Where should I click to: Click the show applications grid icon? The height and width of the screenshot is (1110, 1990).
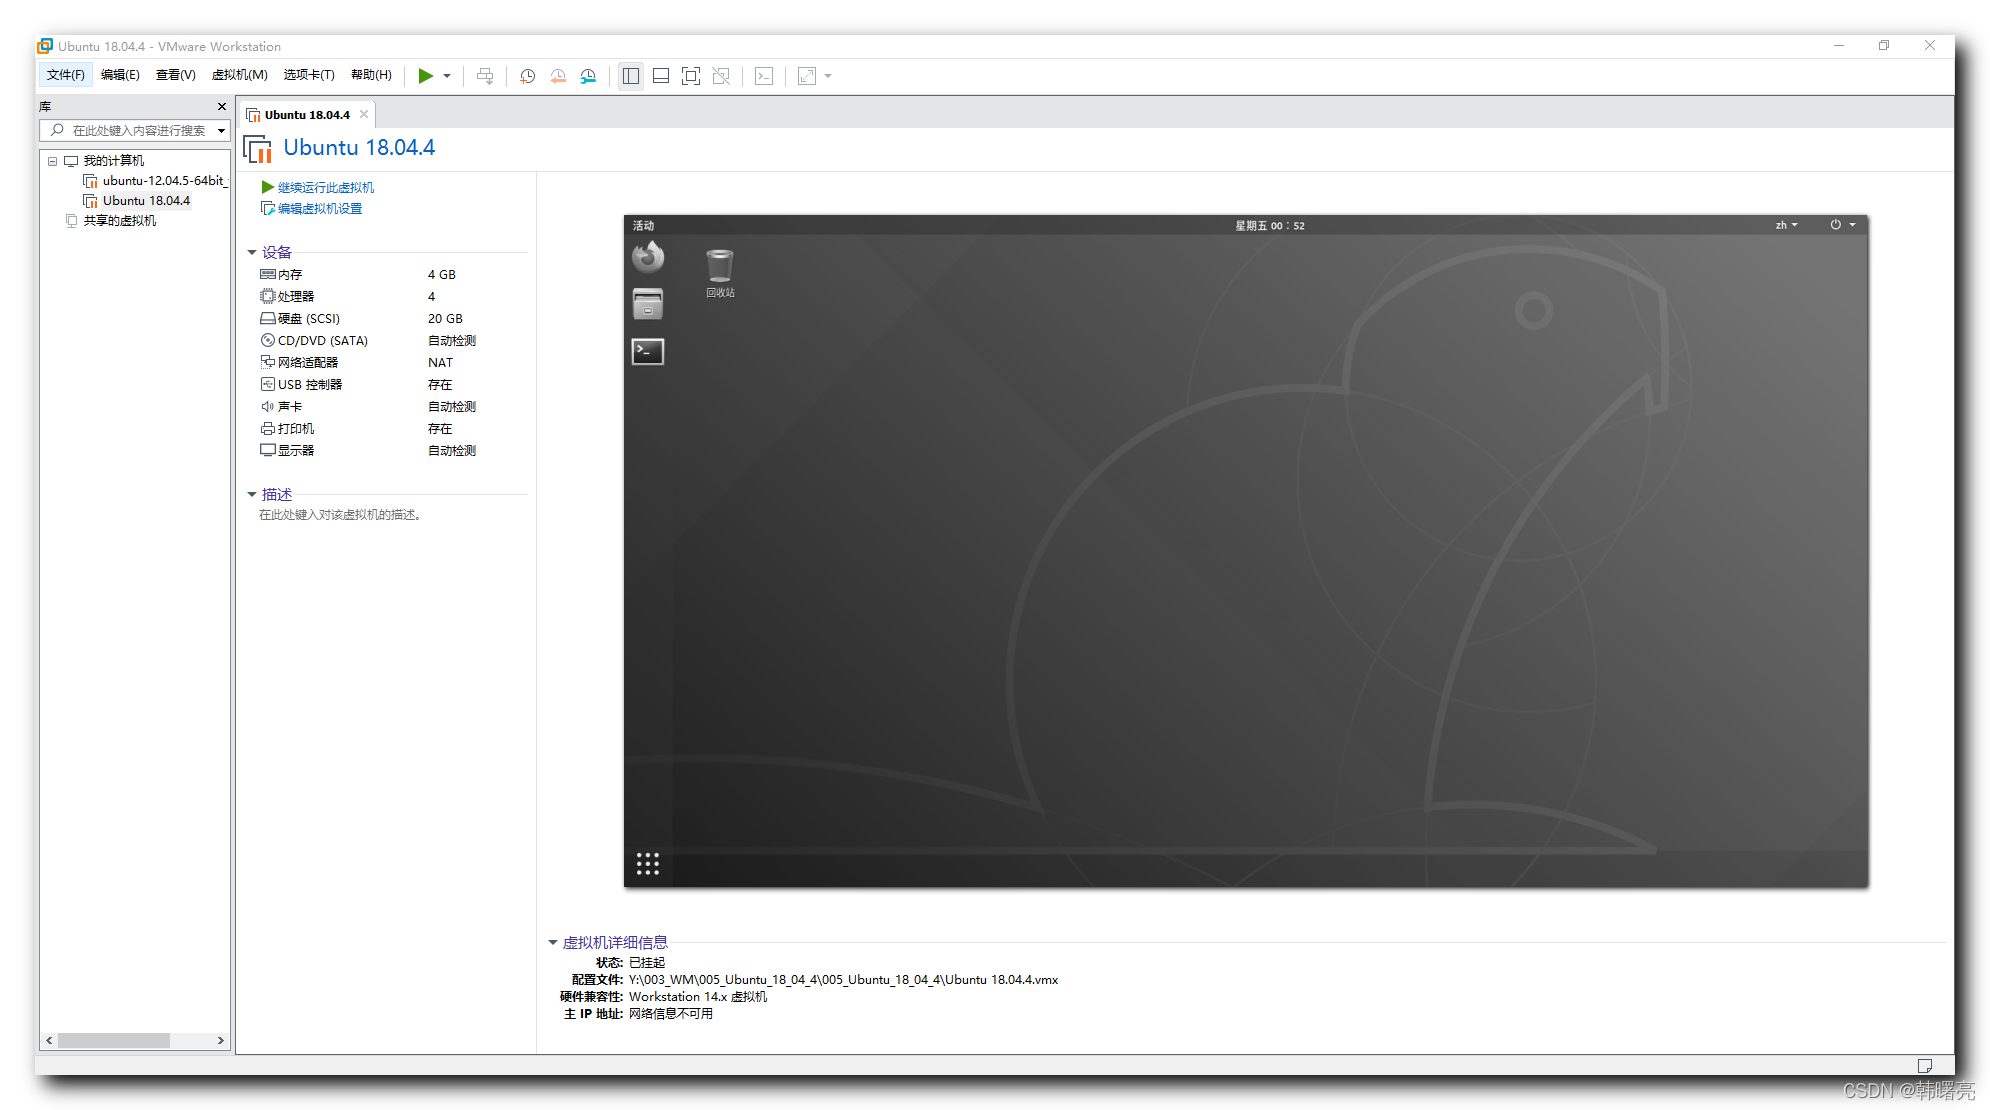(x=648, y=864)
